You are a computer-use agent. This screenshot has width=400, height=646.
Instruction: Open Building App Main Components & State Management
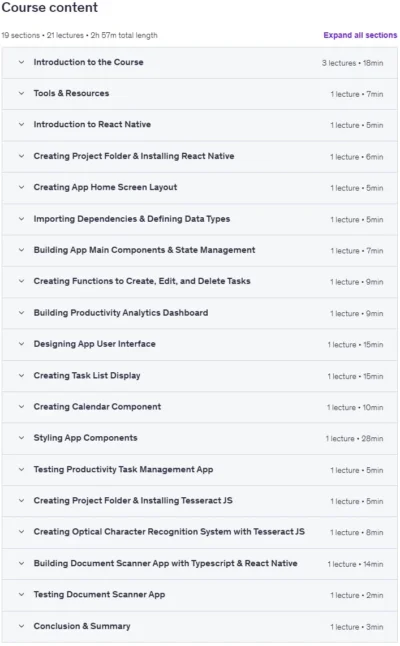click(x=199, y=250)
